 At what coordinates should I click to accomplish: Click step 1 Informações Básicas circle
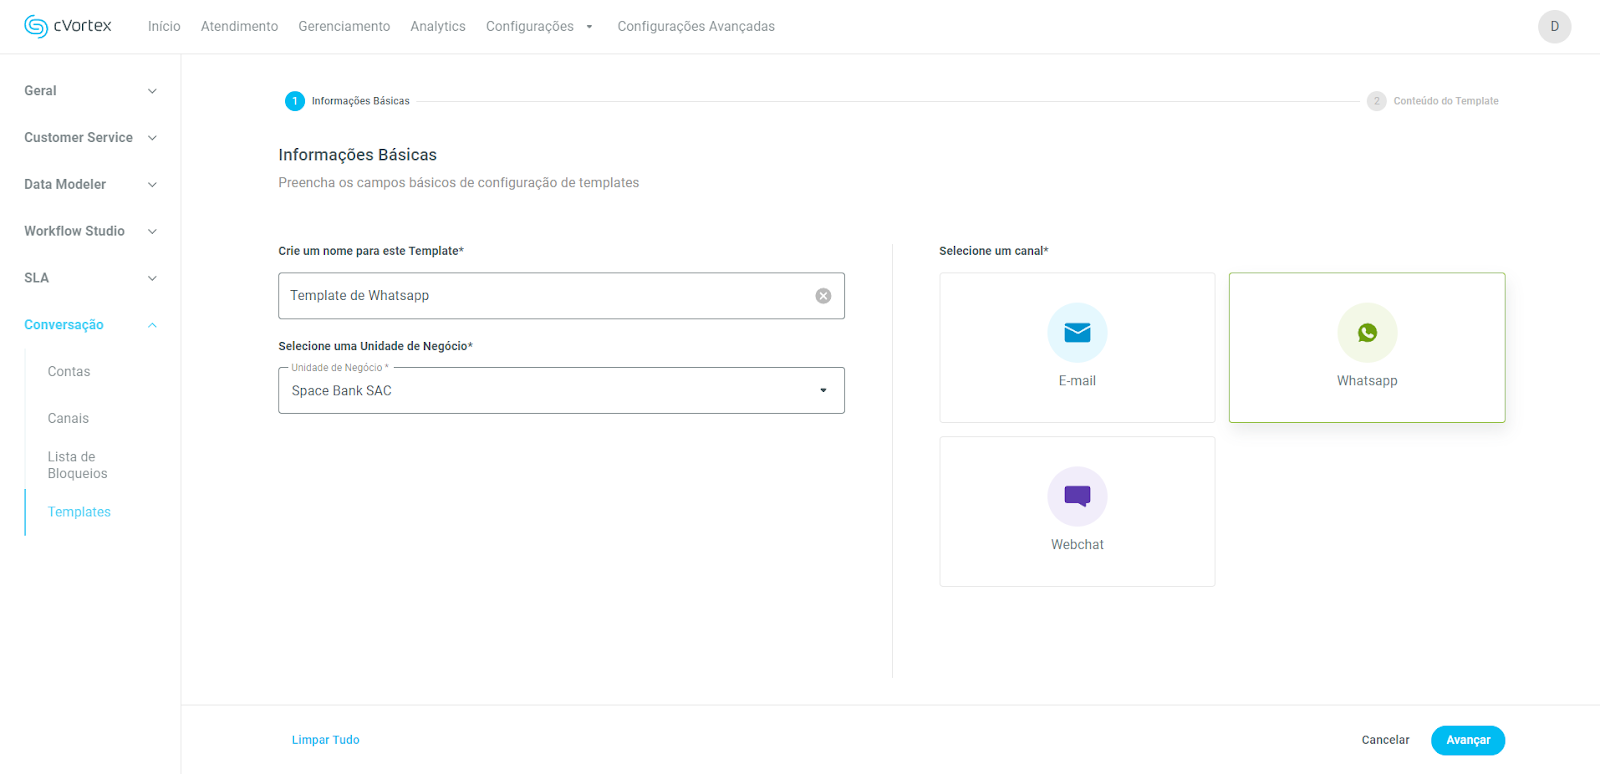pos(295,101)
